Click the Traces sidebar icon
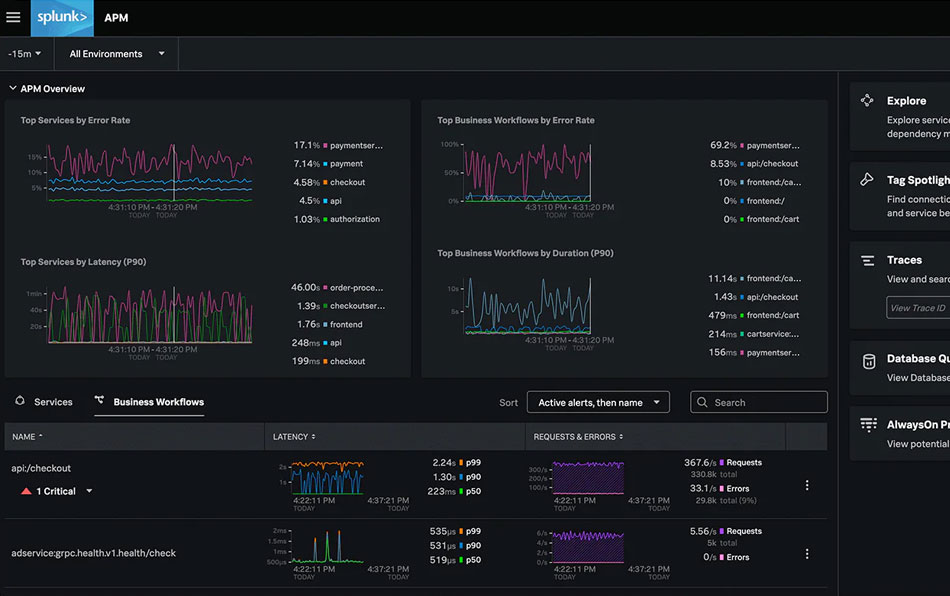This screenshot has height=596, width=950. click(869, 260)
